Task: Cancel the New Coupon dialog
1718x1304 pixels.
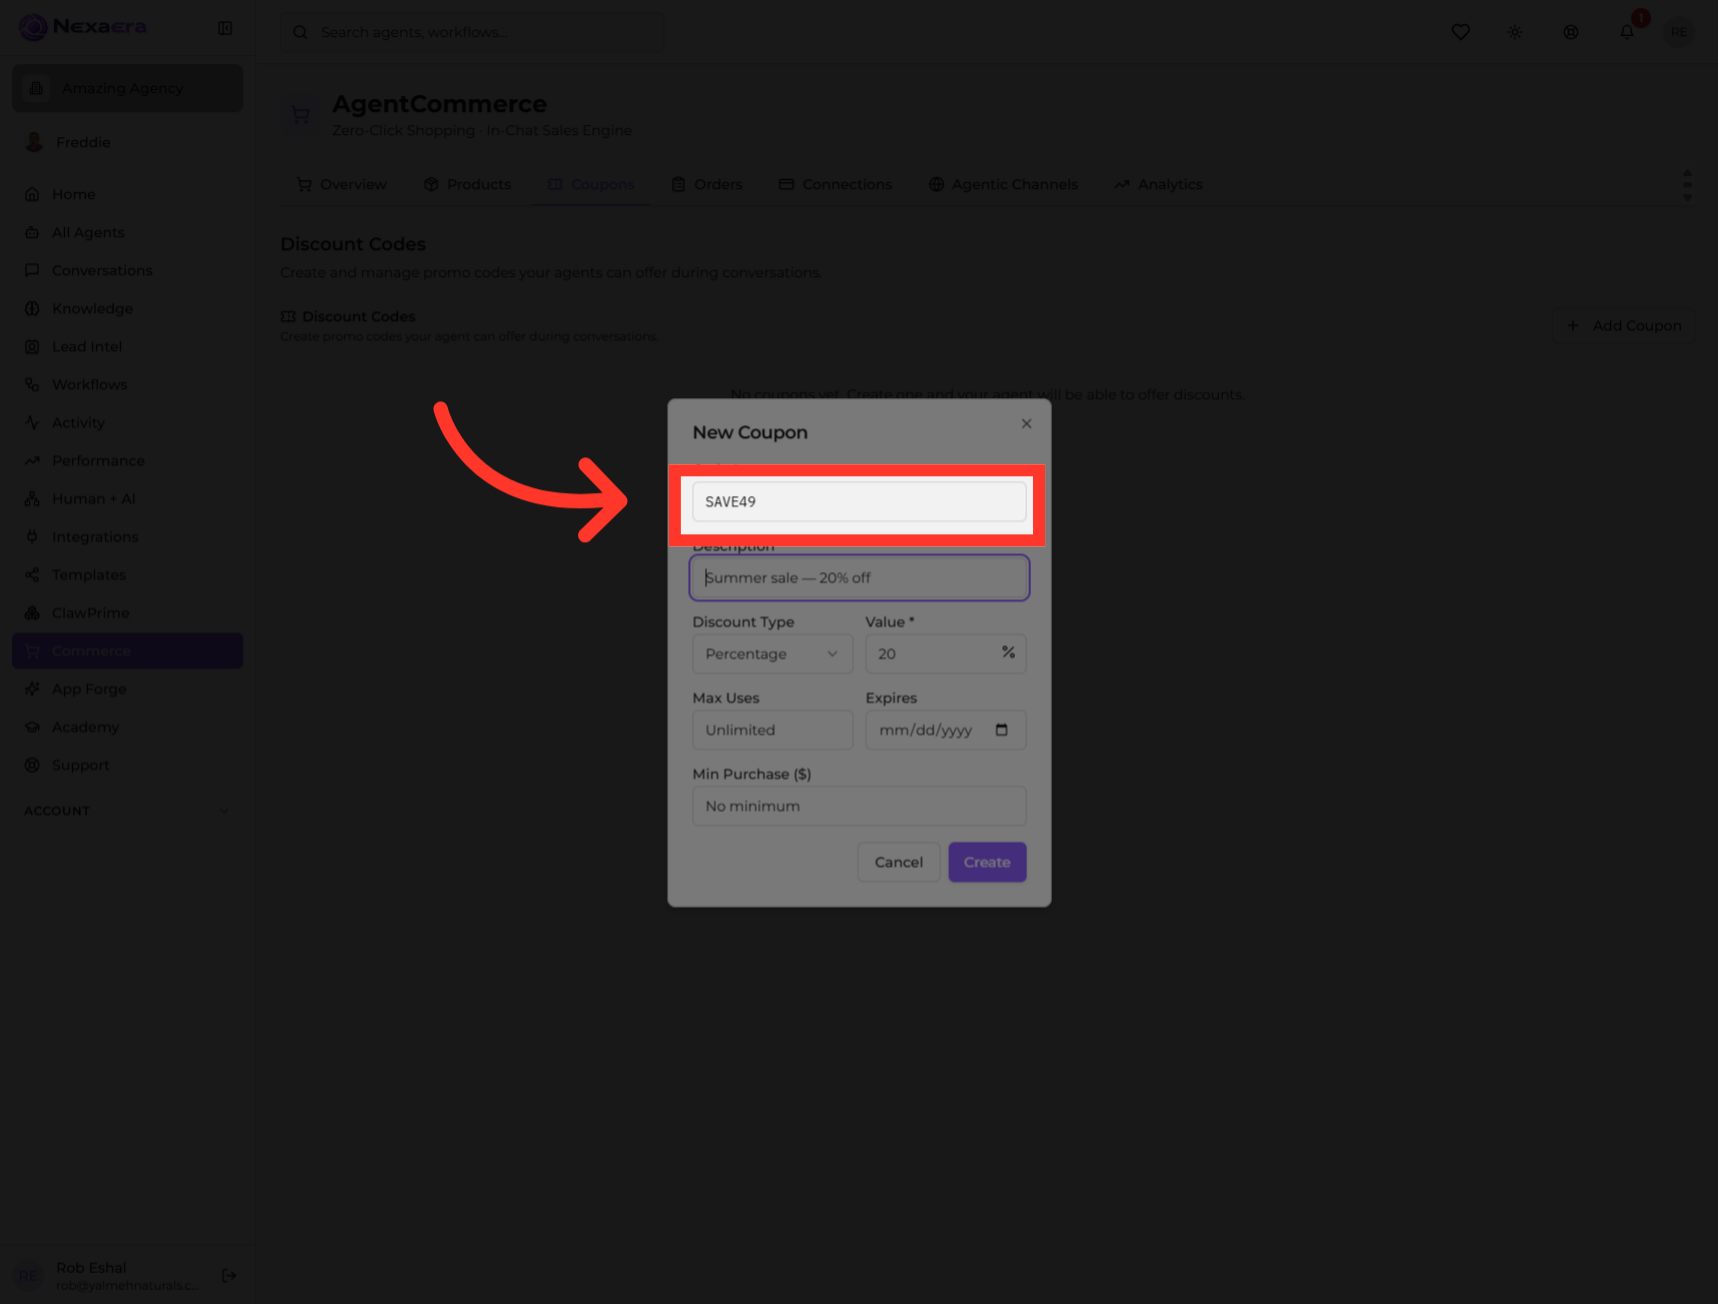Action: 898,862
